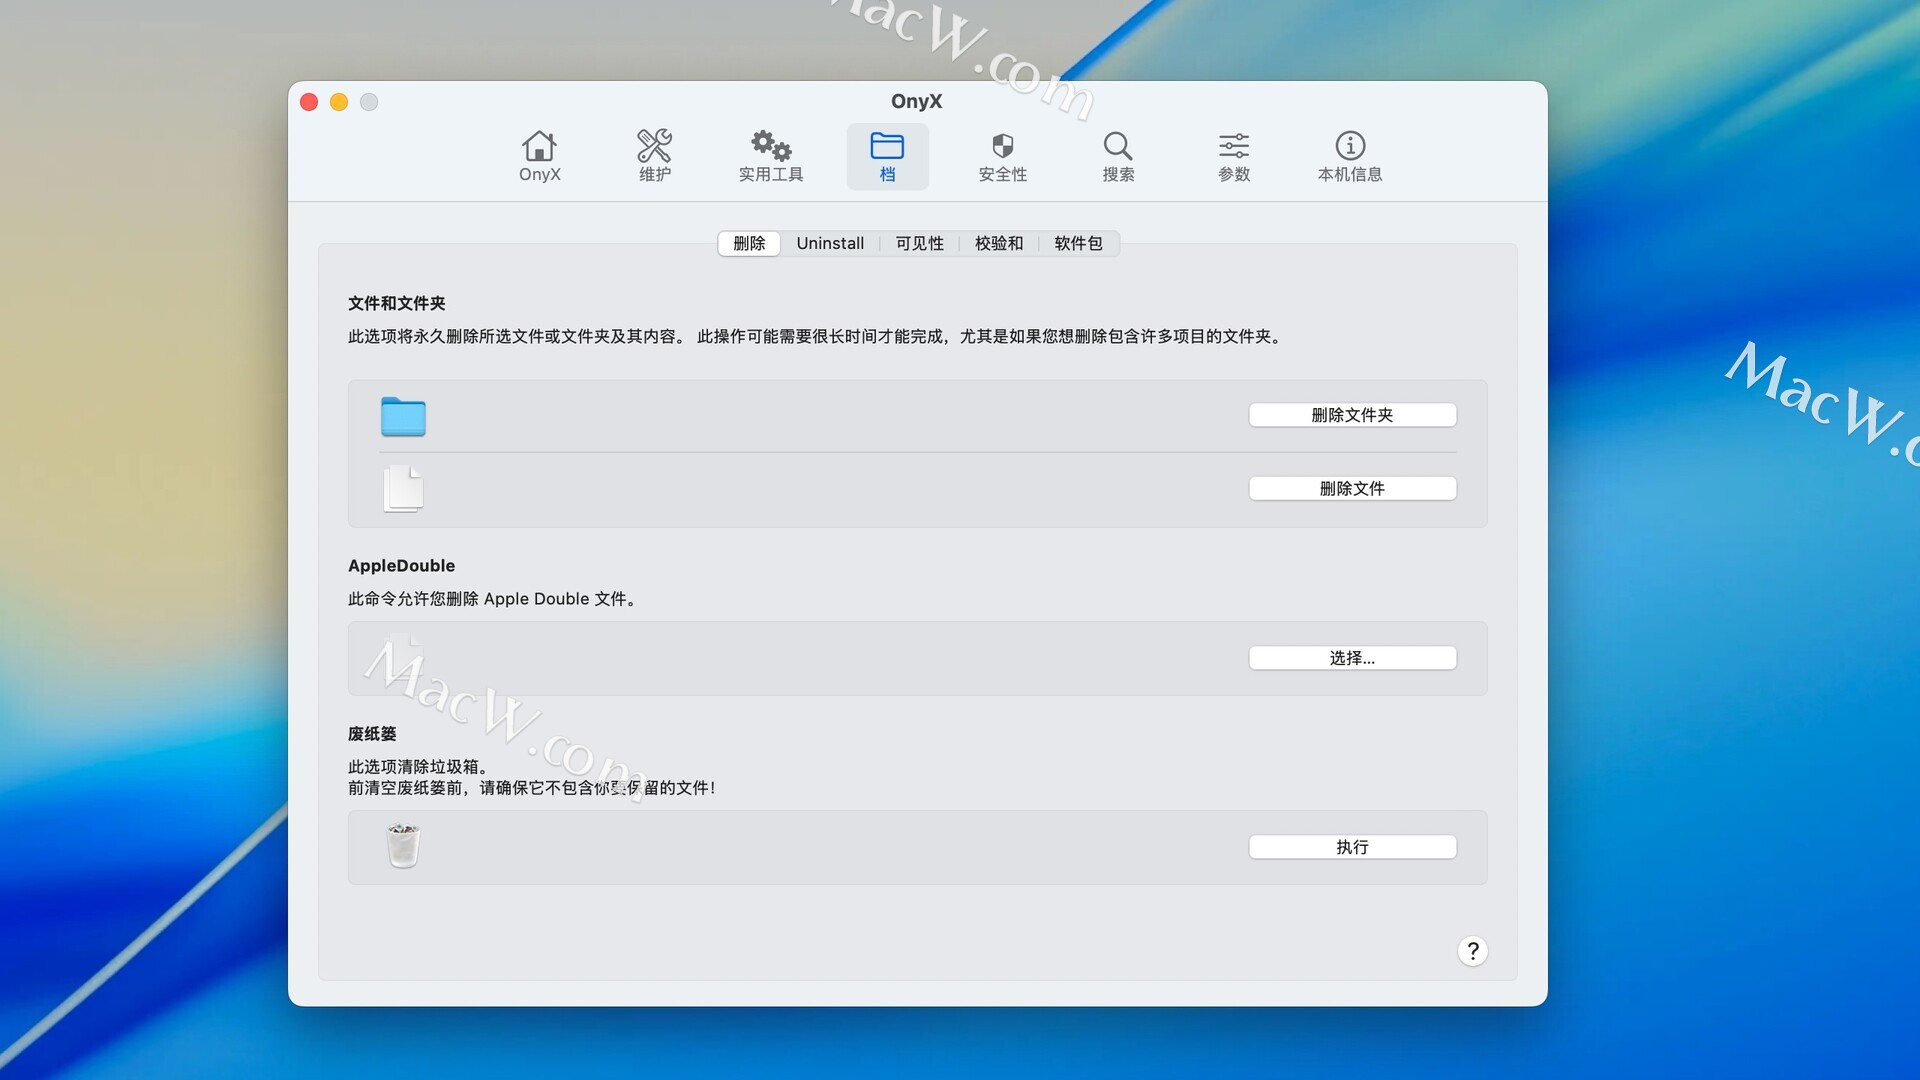Switch to the 软件包 tab
This screenshot has width=1920, height=1080.
point(1078,243)
